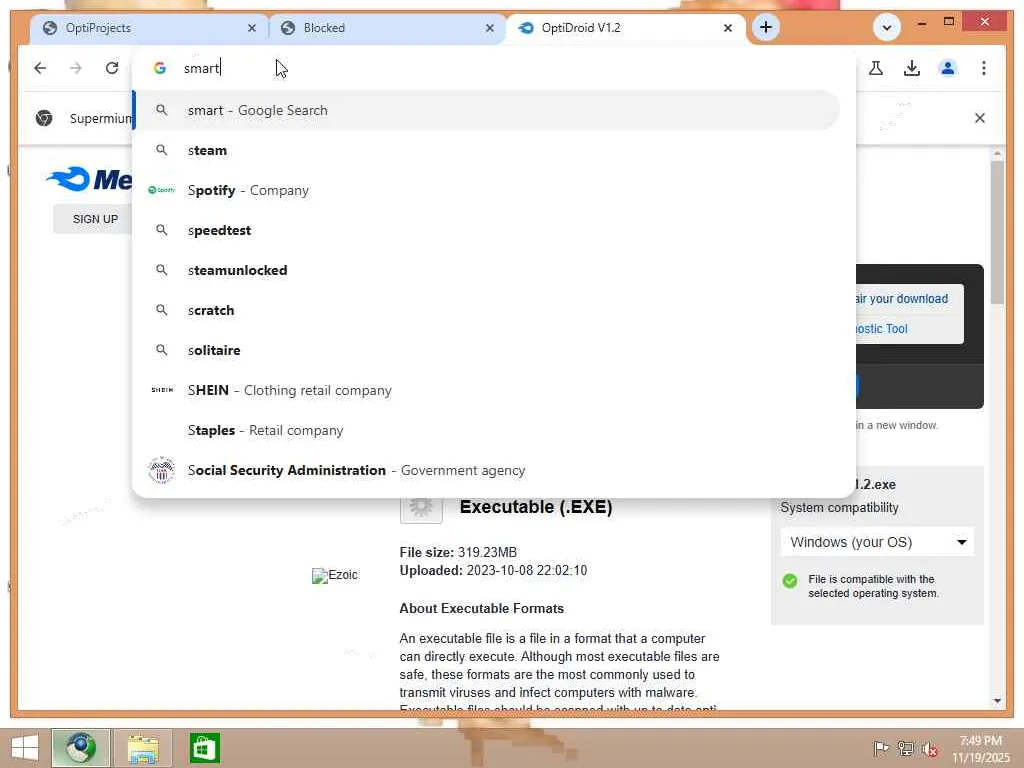1024x768 pixels.
Task: Choose 'SHEIN - Clothing retail company' suggestion
Action: point(487,391)
